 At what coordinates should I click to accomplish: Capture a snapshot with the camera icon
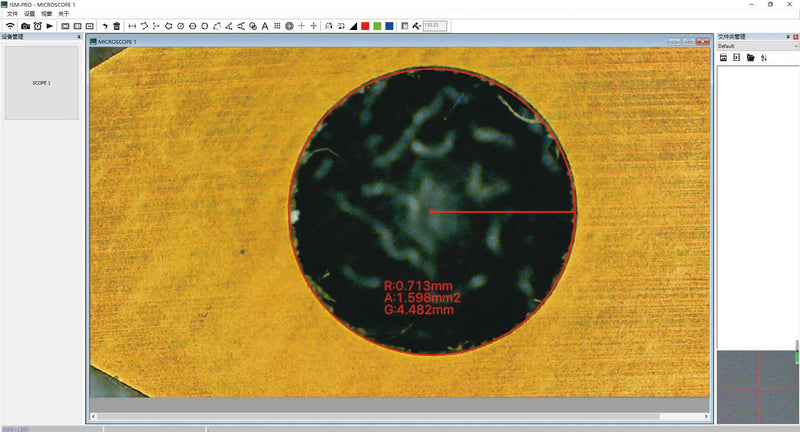pos(25,26)
